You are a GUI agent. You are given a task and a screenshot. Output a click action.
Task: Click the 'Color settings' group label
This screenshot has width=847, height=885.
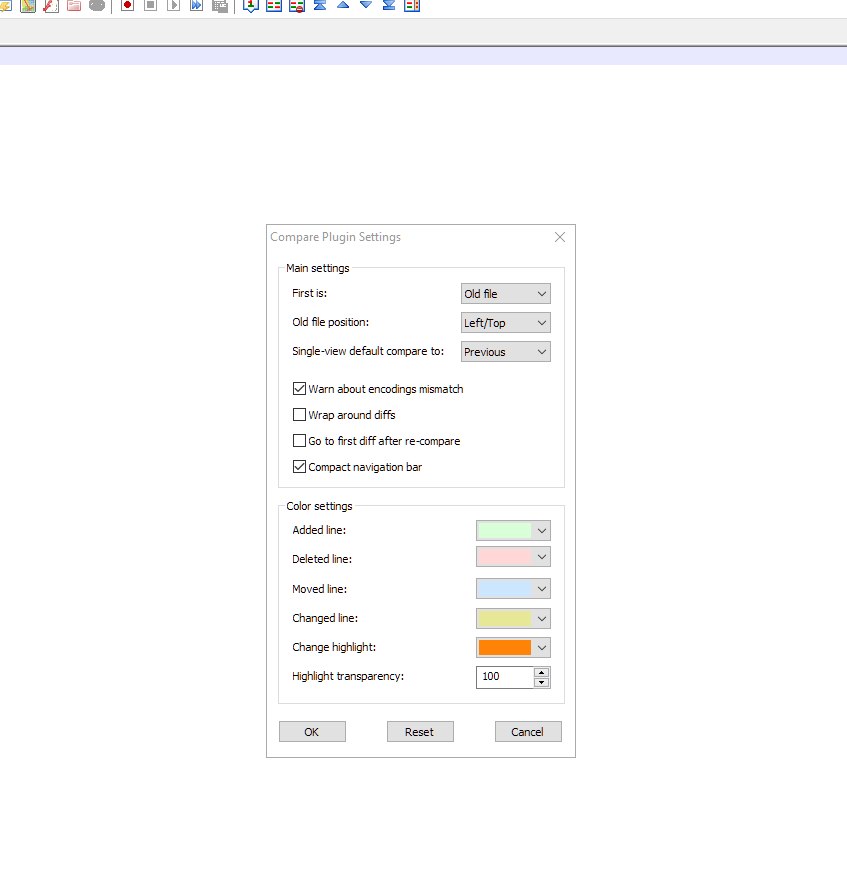coord(319,506)
